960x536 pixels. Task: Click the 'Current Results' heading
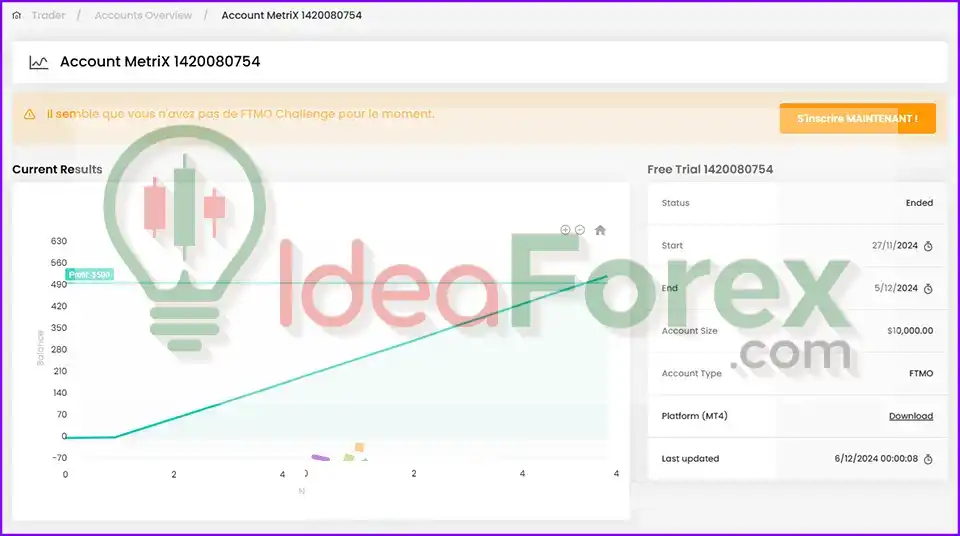(x=58, y=169)
